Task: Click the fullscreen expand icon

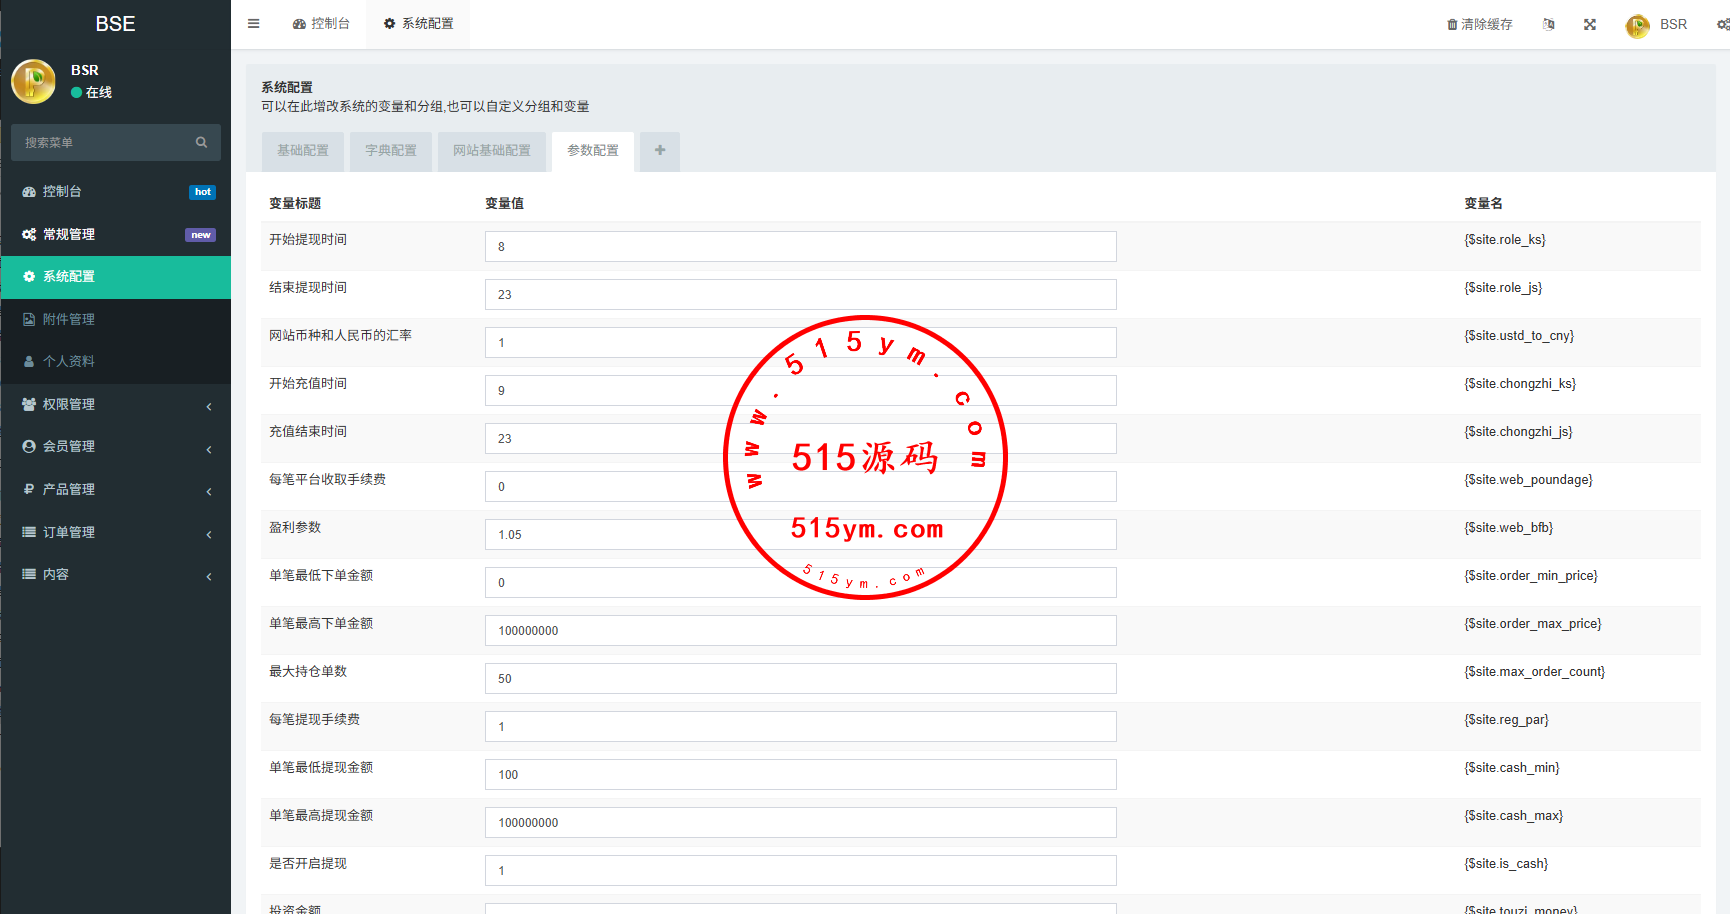Action: click(1590, 25)
